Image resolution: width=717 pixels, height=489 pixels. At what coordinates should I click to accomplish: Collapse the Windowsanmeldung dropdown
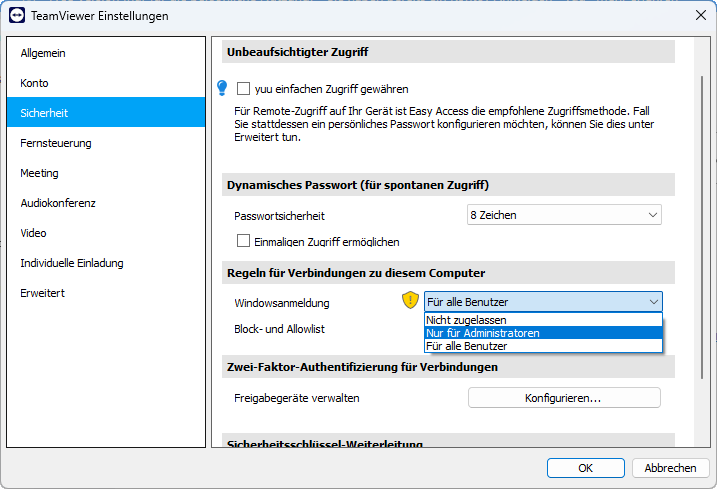click(x=654, y=301)
